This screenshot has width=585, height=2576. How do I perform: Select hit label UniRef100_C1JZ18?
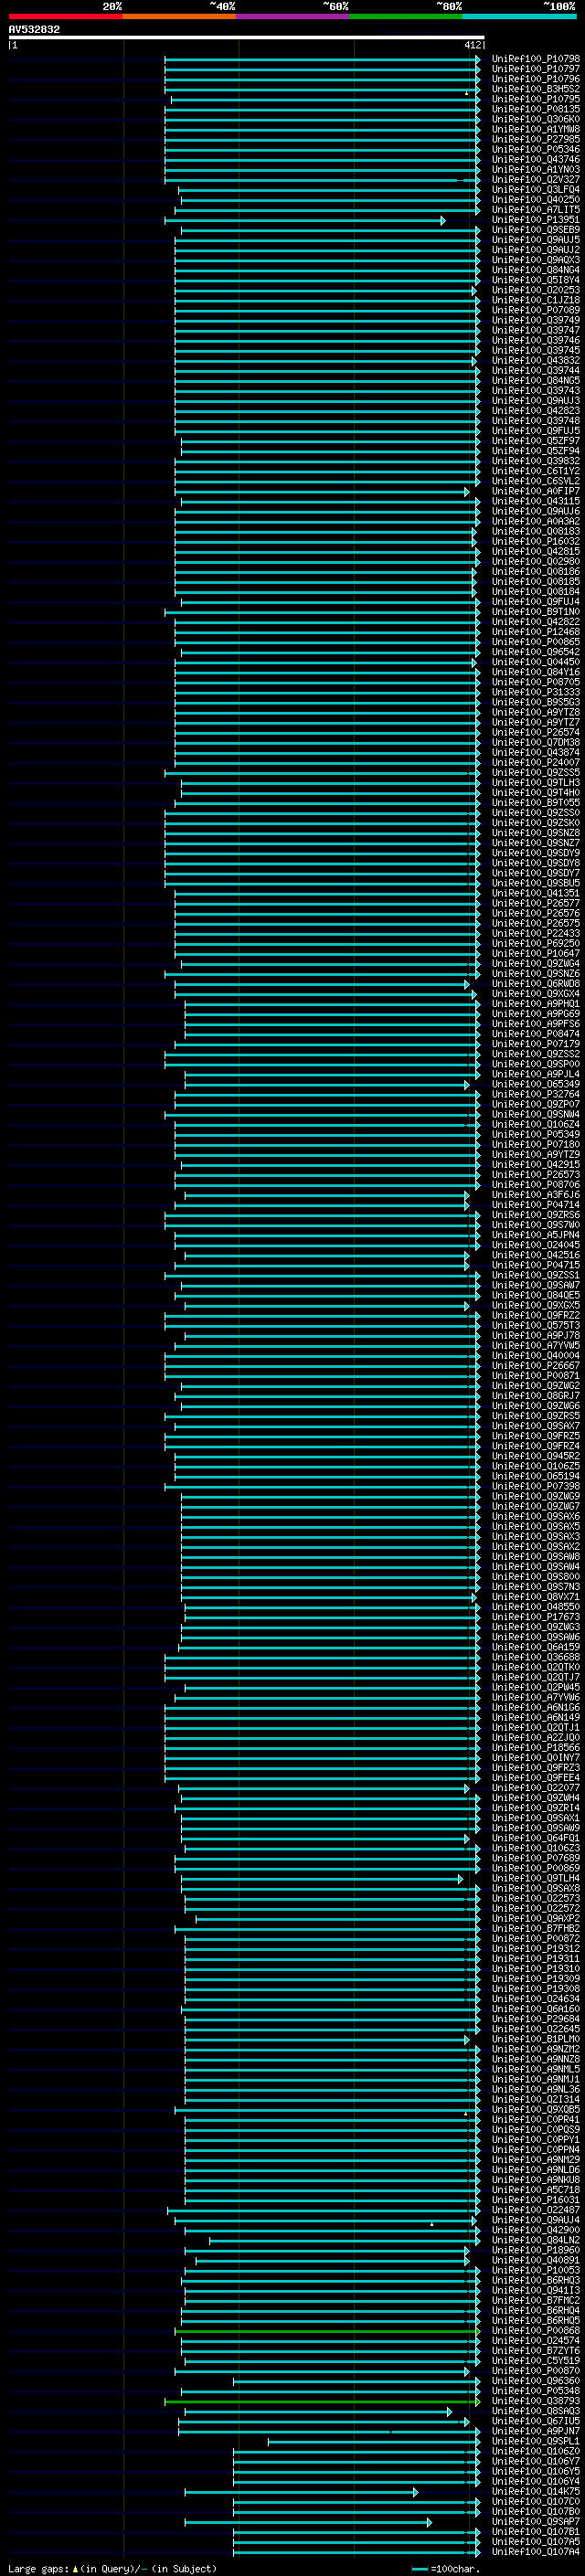(536, 300)
